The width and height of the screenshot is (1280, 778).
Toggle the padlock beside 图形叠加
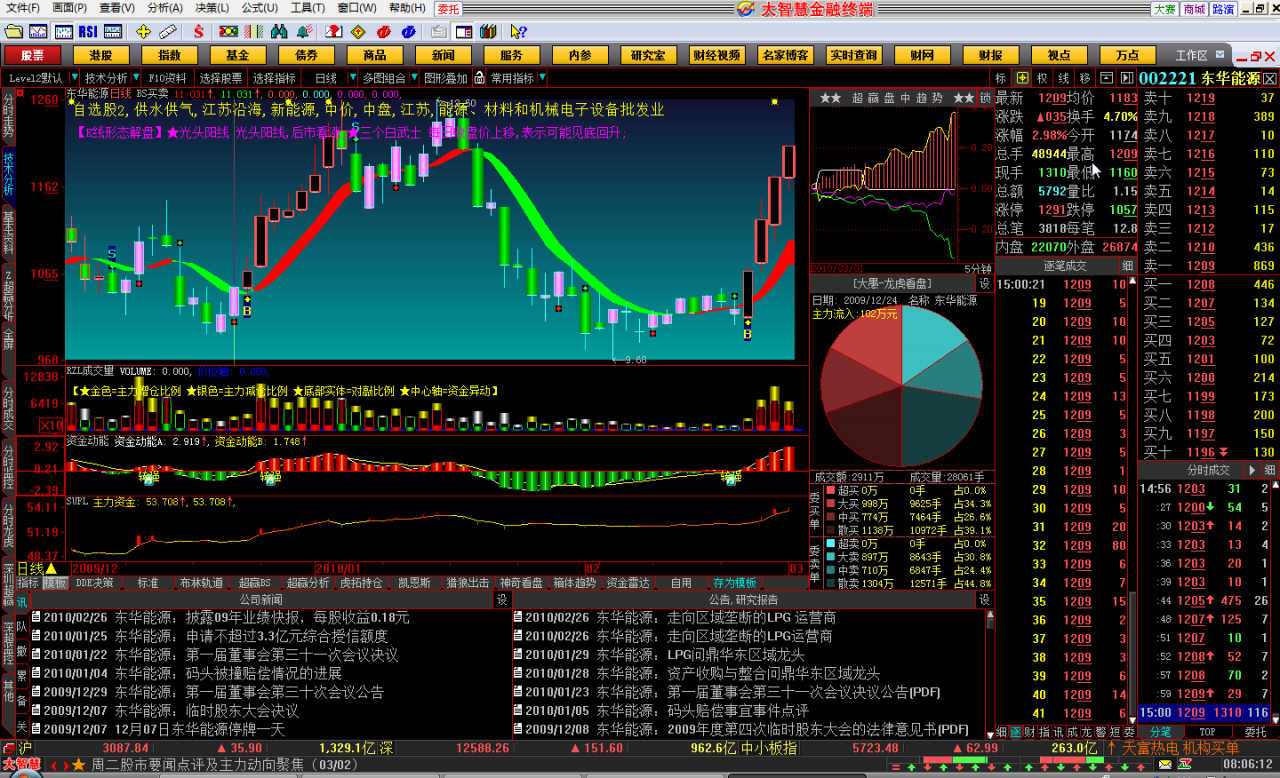click(479, 78)
